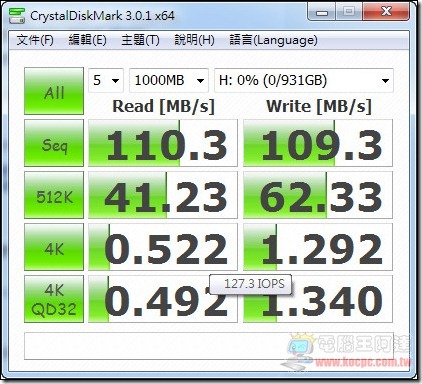
Task: Click the 127.3 IOPS tooltip
Action: pyautogui.click(x=251, y=284)
